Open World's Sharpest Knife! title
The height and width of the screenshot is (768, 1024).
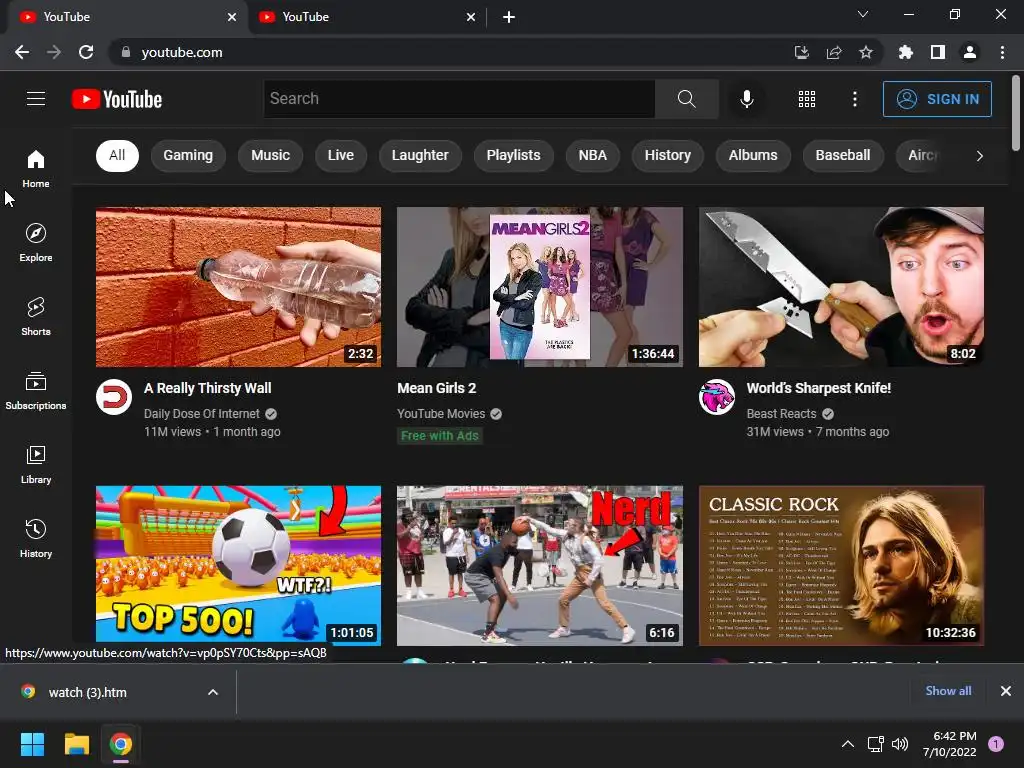819,388
